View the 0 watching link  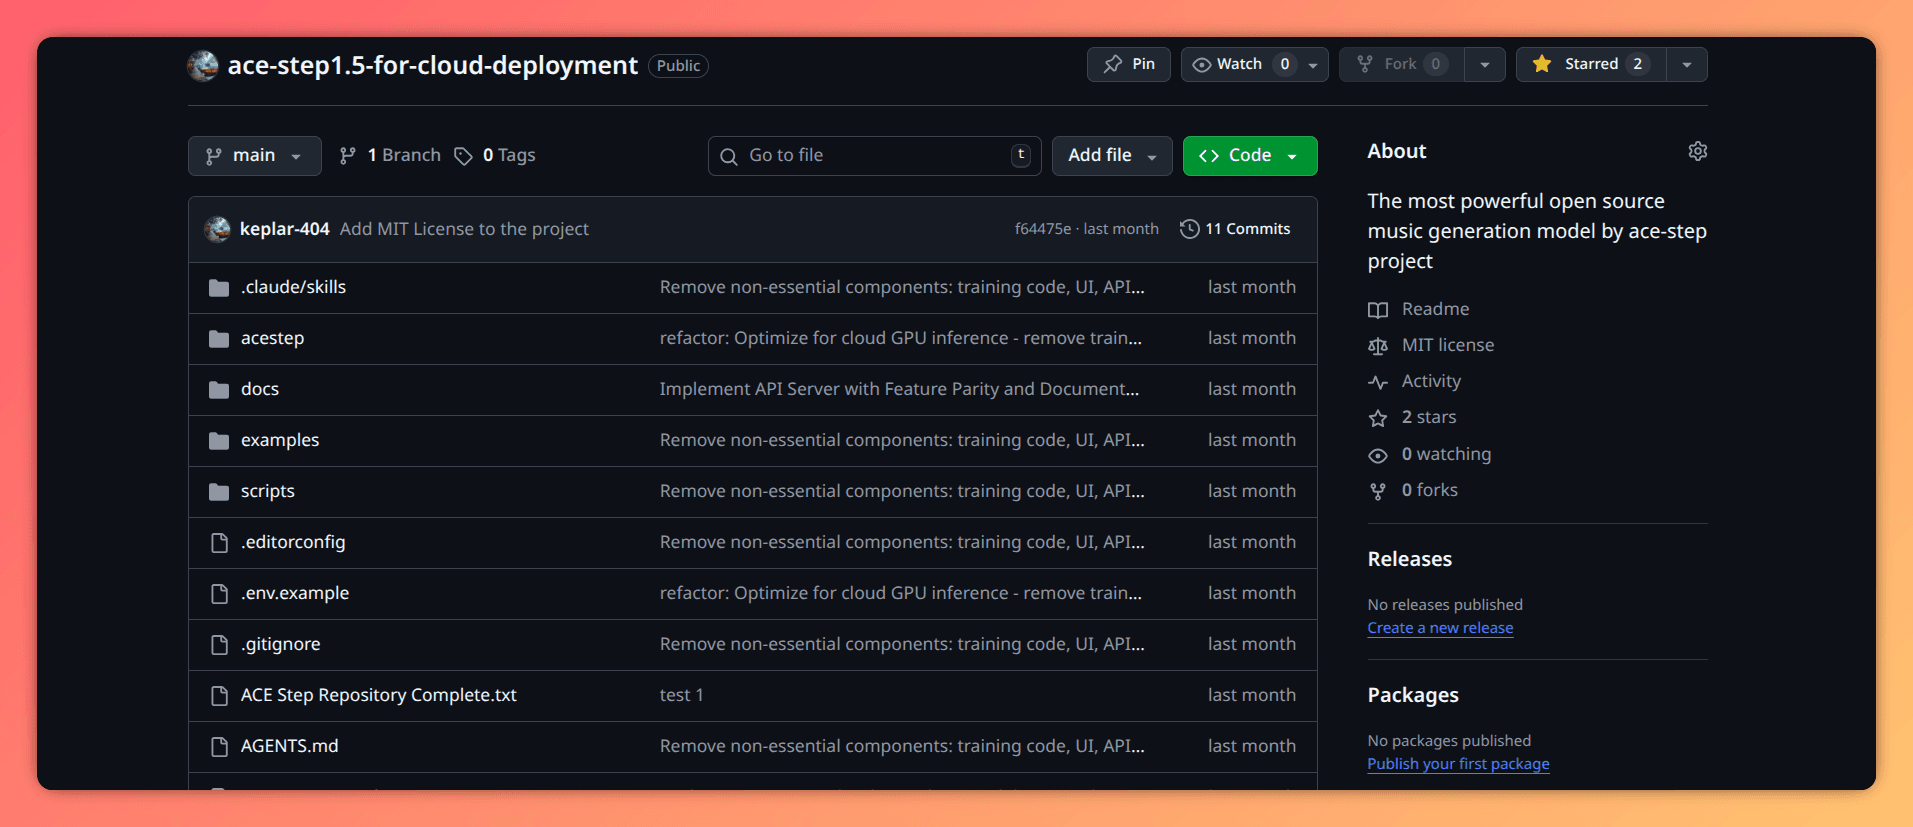tap(1446, 454)
